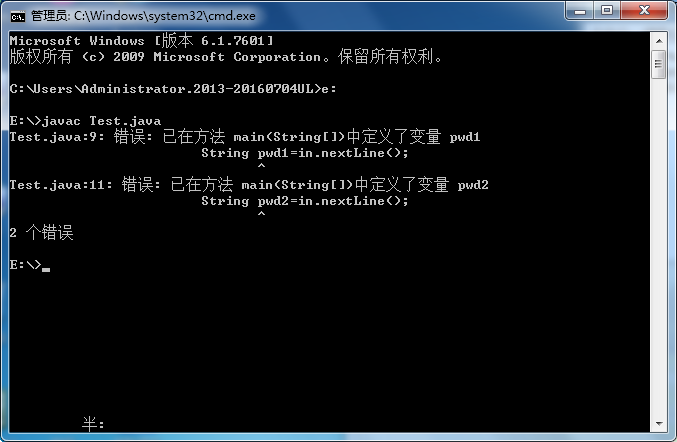This screenshot has height=442, width=677.
Task: Click the IME status indicator '半:'
Action: [x=93, y=424]
